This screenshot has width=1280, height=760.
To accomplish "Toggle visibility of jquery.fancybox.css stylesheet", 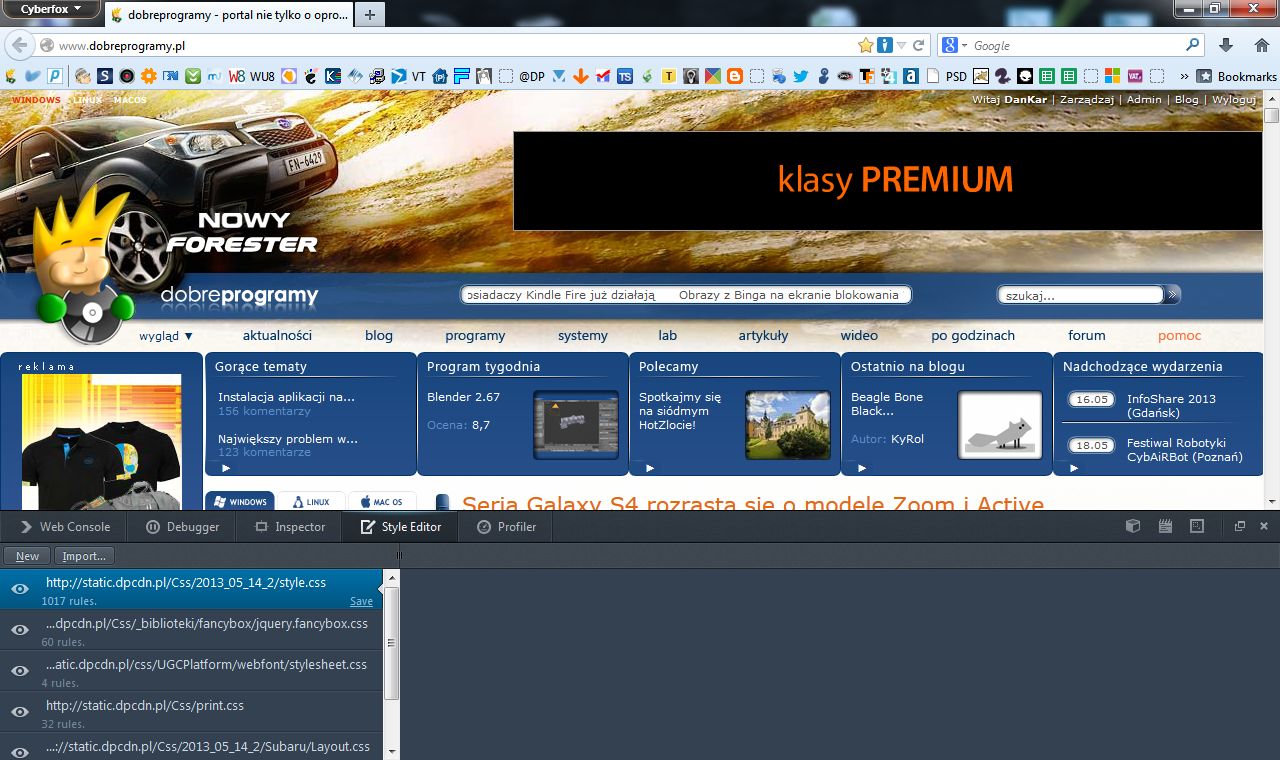I will click(19, 630).
